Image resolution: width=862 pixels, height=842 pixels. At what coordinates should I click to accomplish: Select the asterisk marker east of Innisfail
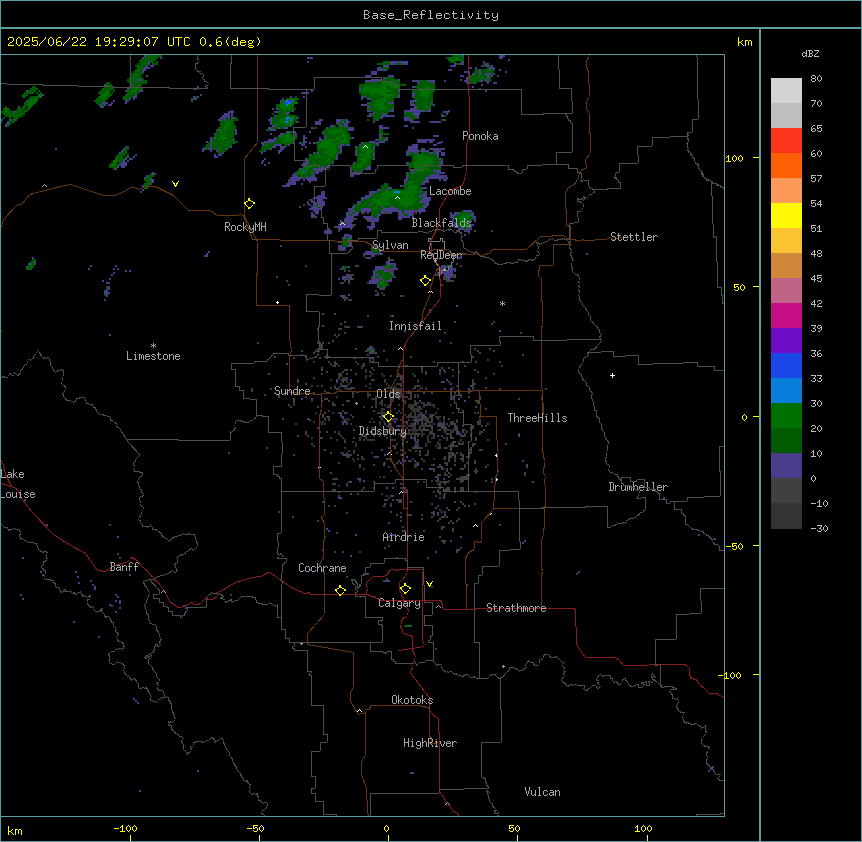502,303
